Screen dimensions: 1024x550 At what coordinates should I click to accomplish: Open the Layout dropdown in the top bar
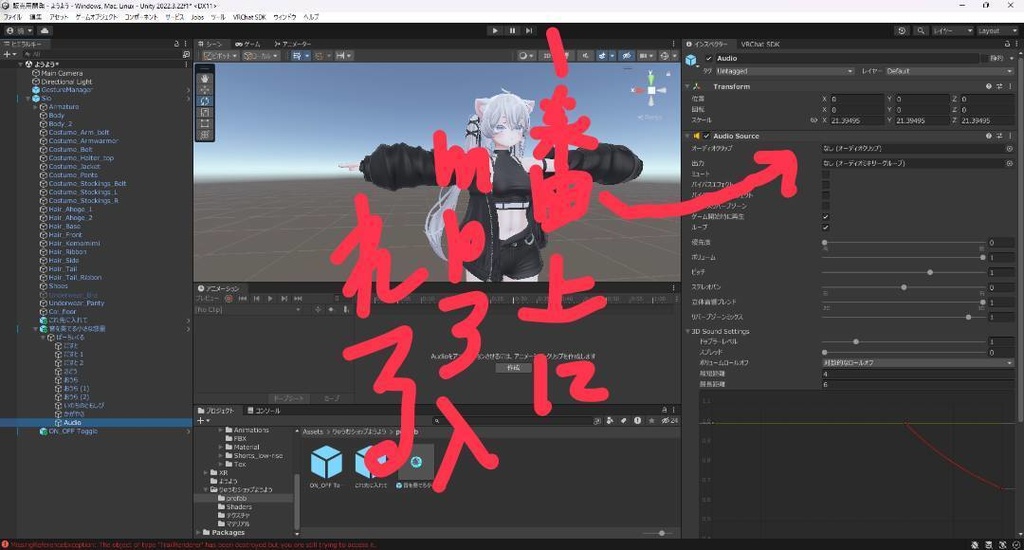coord(997,31)
